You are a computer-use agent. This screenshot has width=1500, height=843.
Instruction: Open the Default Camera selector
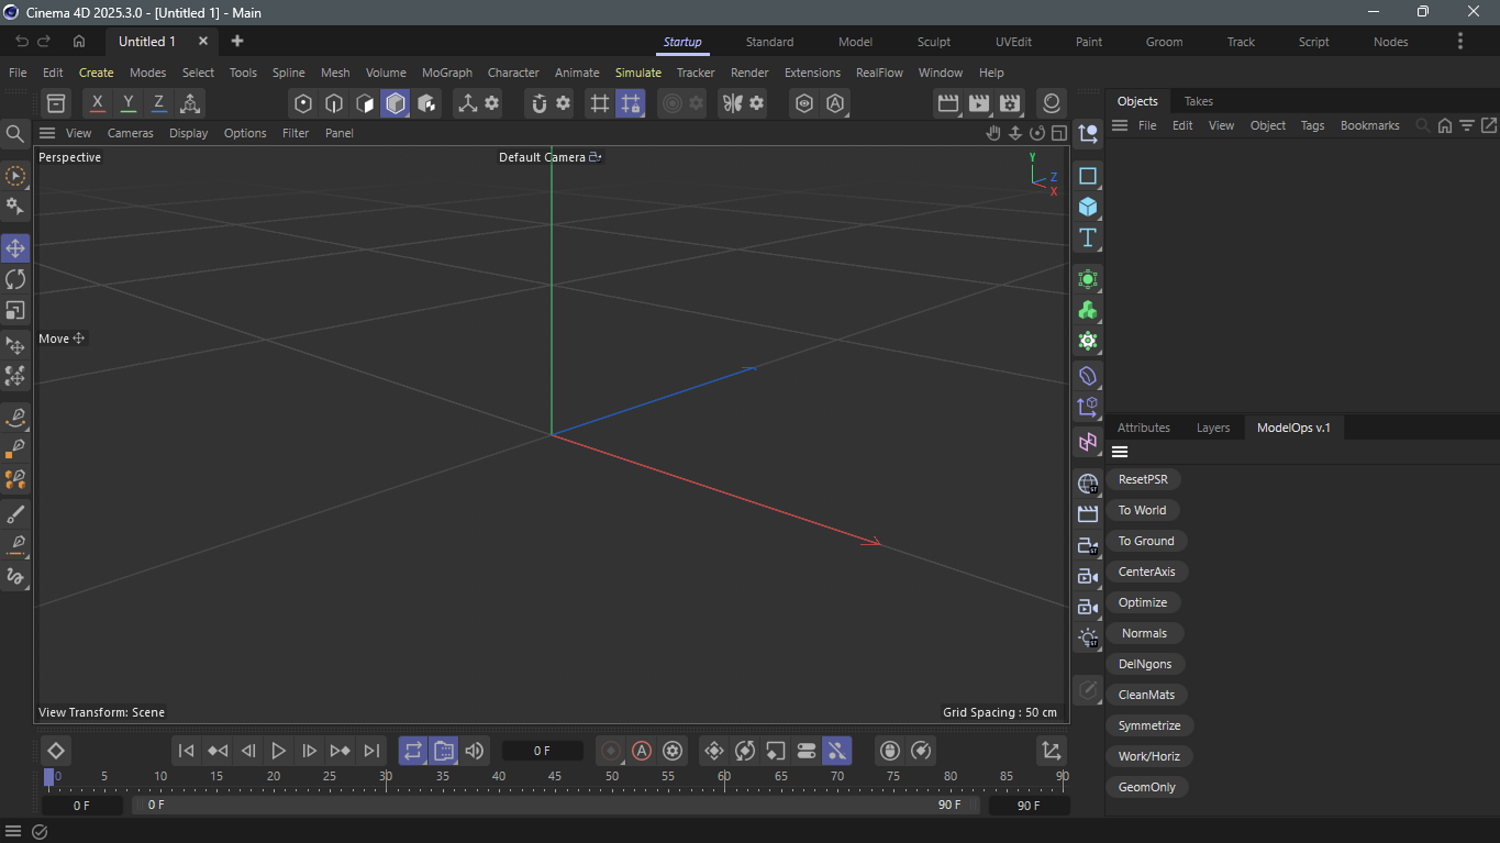tap(550, 157)
